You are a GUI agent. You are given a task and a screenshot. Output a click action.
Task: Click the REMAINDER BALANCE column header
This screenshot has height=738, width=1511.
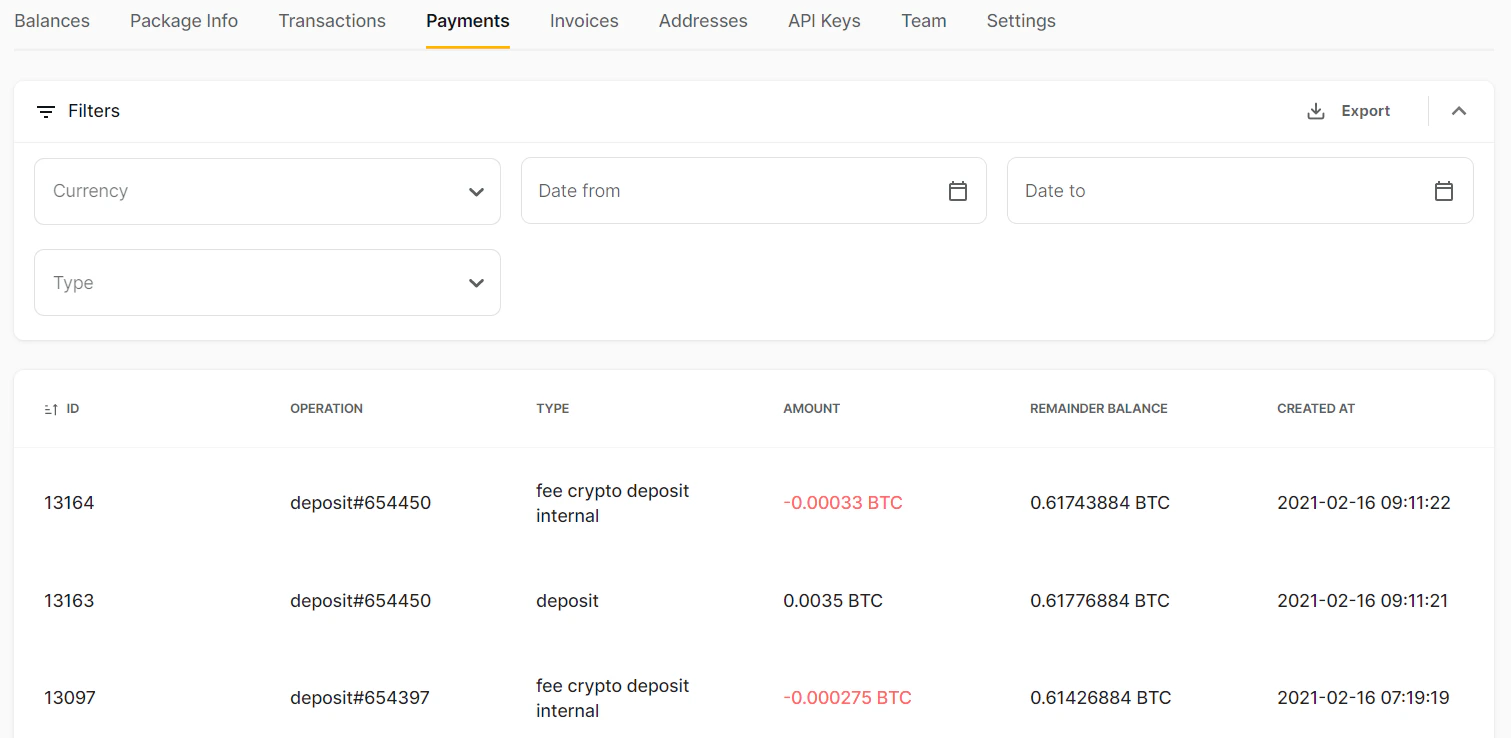1099,409
